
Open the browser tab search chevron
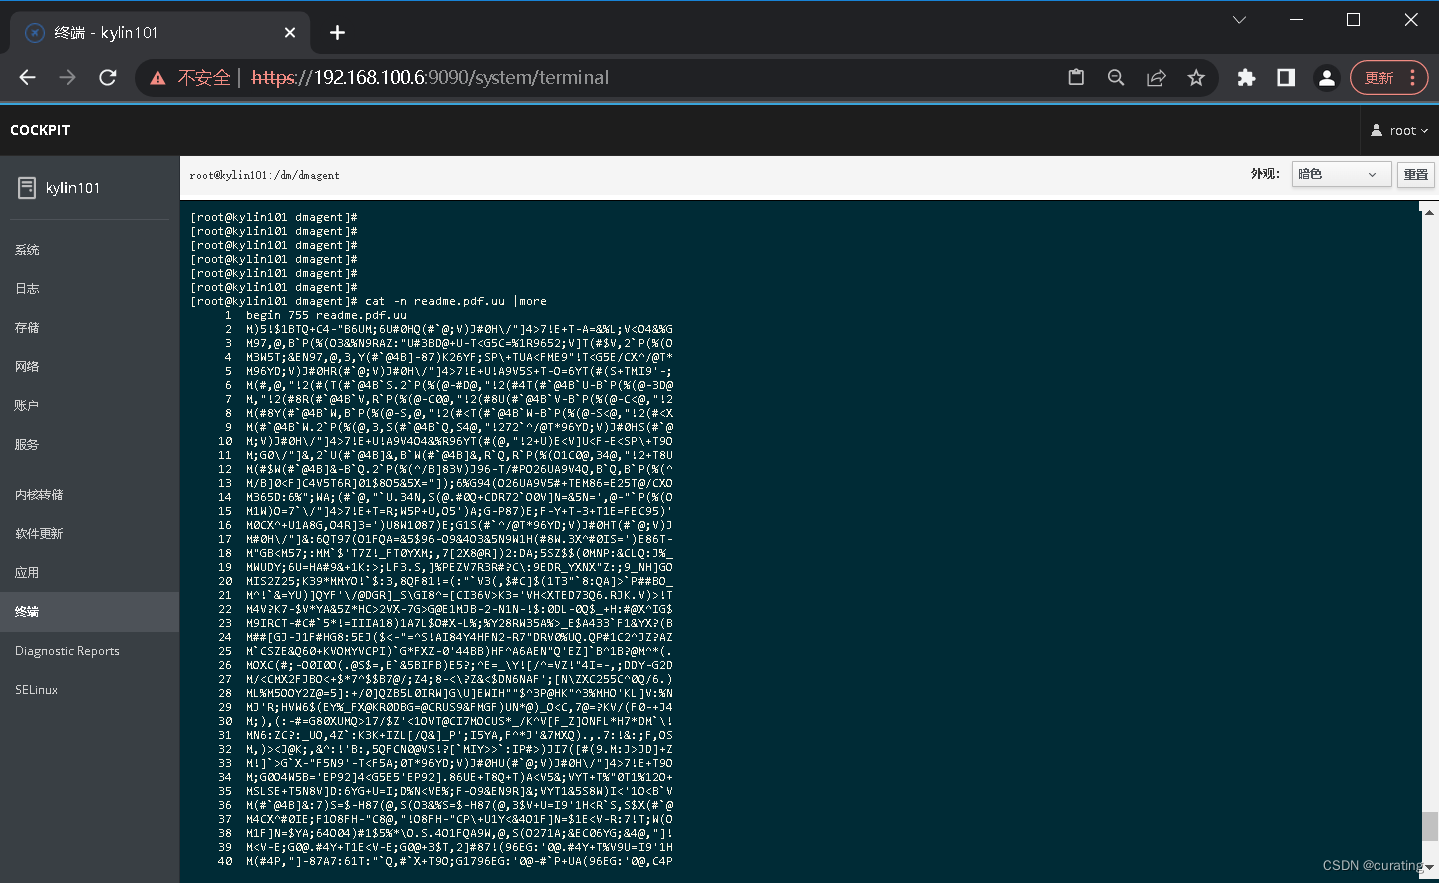[1238, 19]
